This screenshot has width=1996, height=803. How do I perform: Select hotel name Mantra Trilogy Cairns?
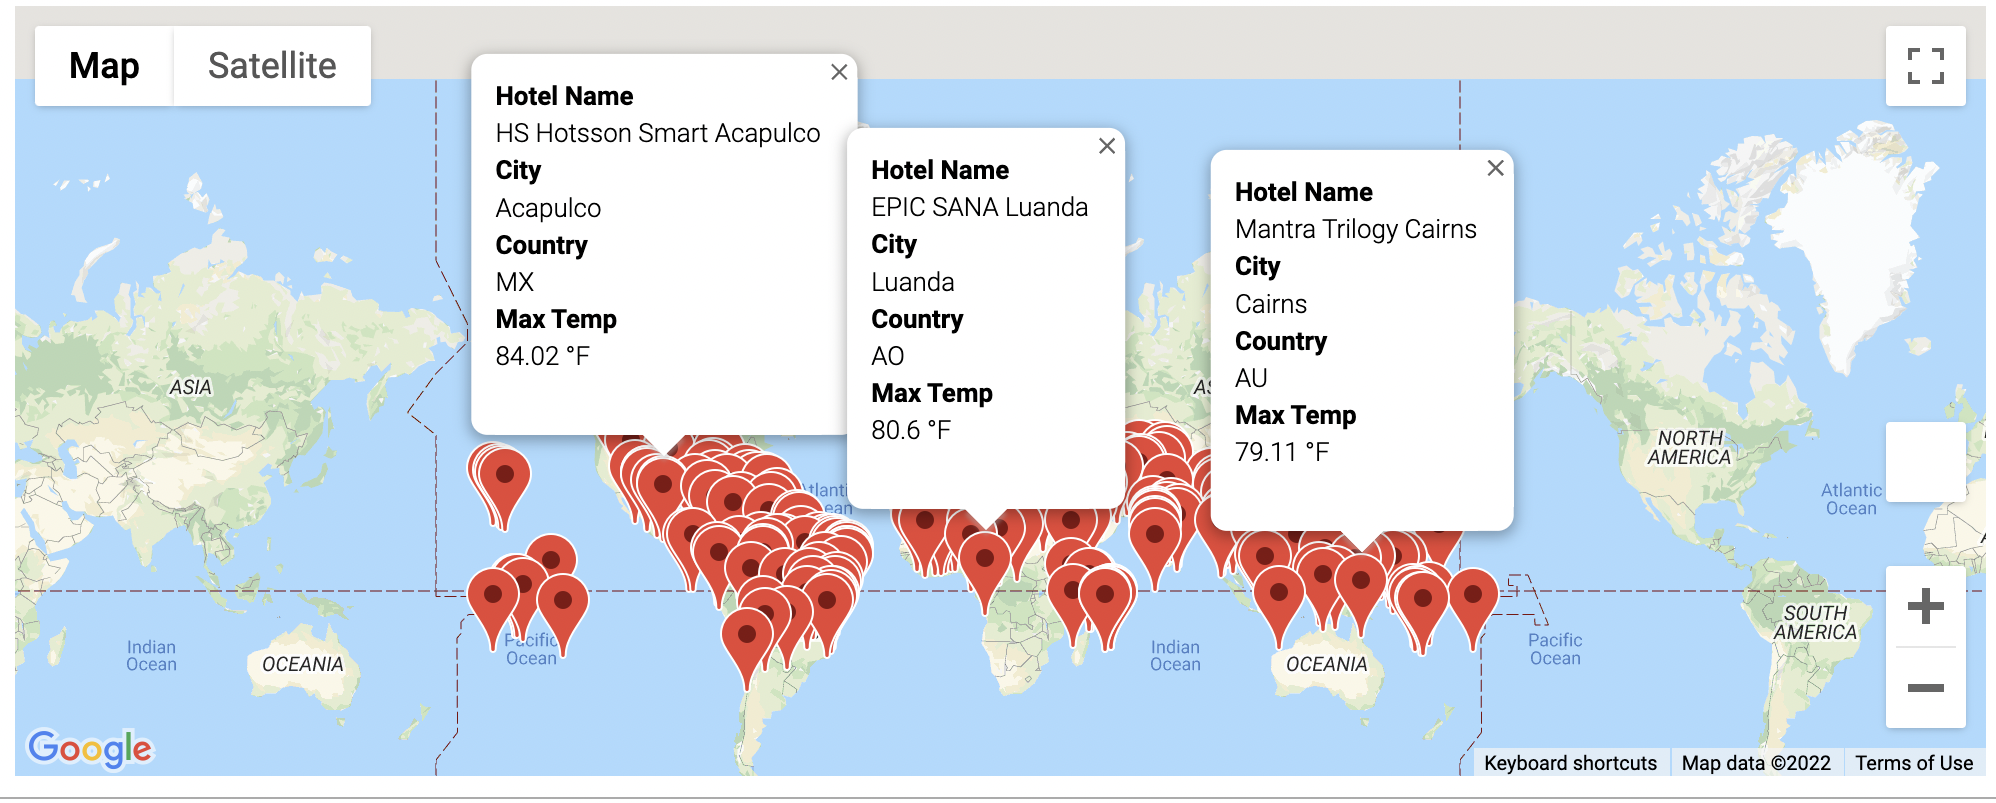(1356, 229)
